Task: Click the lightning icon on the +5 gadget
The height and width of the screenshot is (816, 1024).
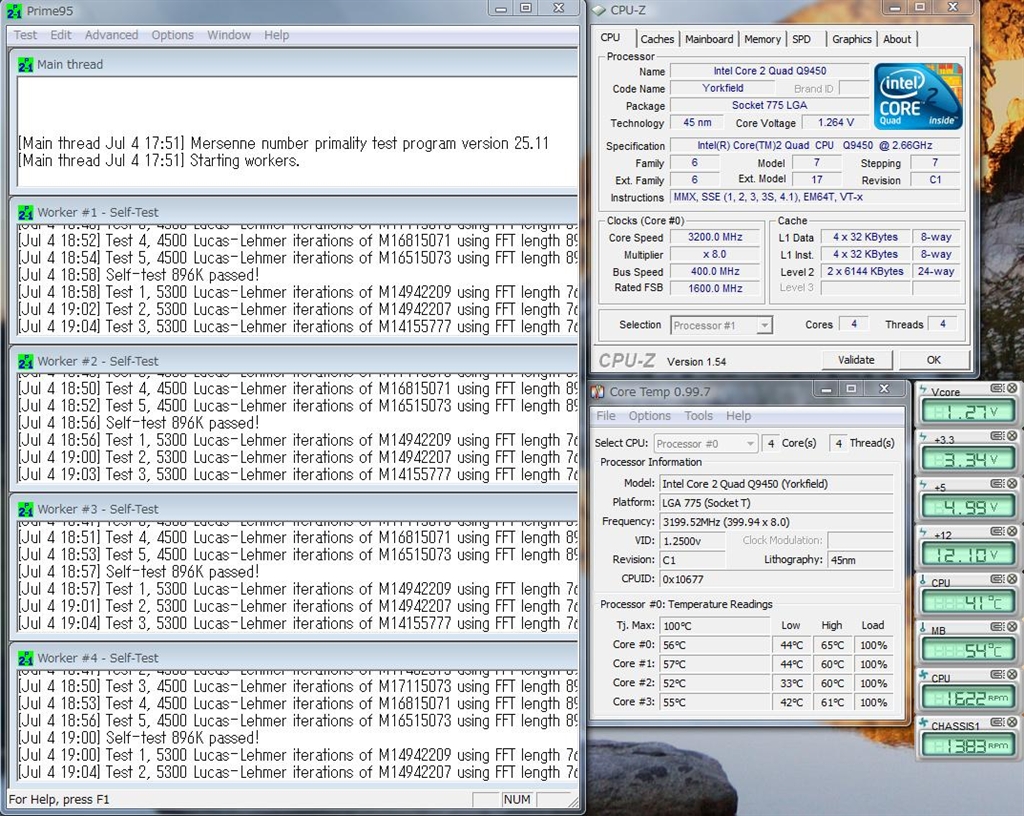Action: (923, 485)
